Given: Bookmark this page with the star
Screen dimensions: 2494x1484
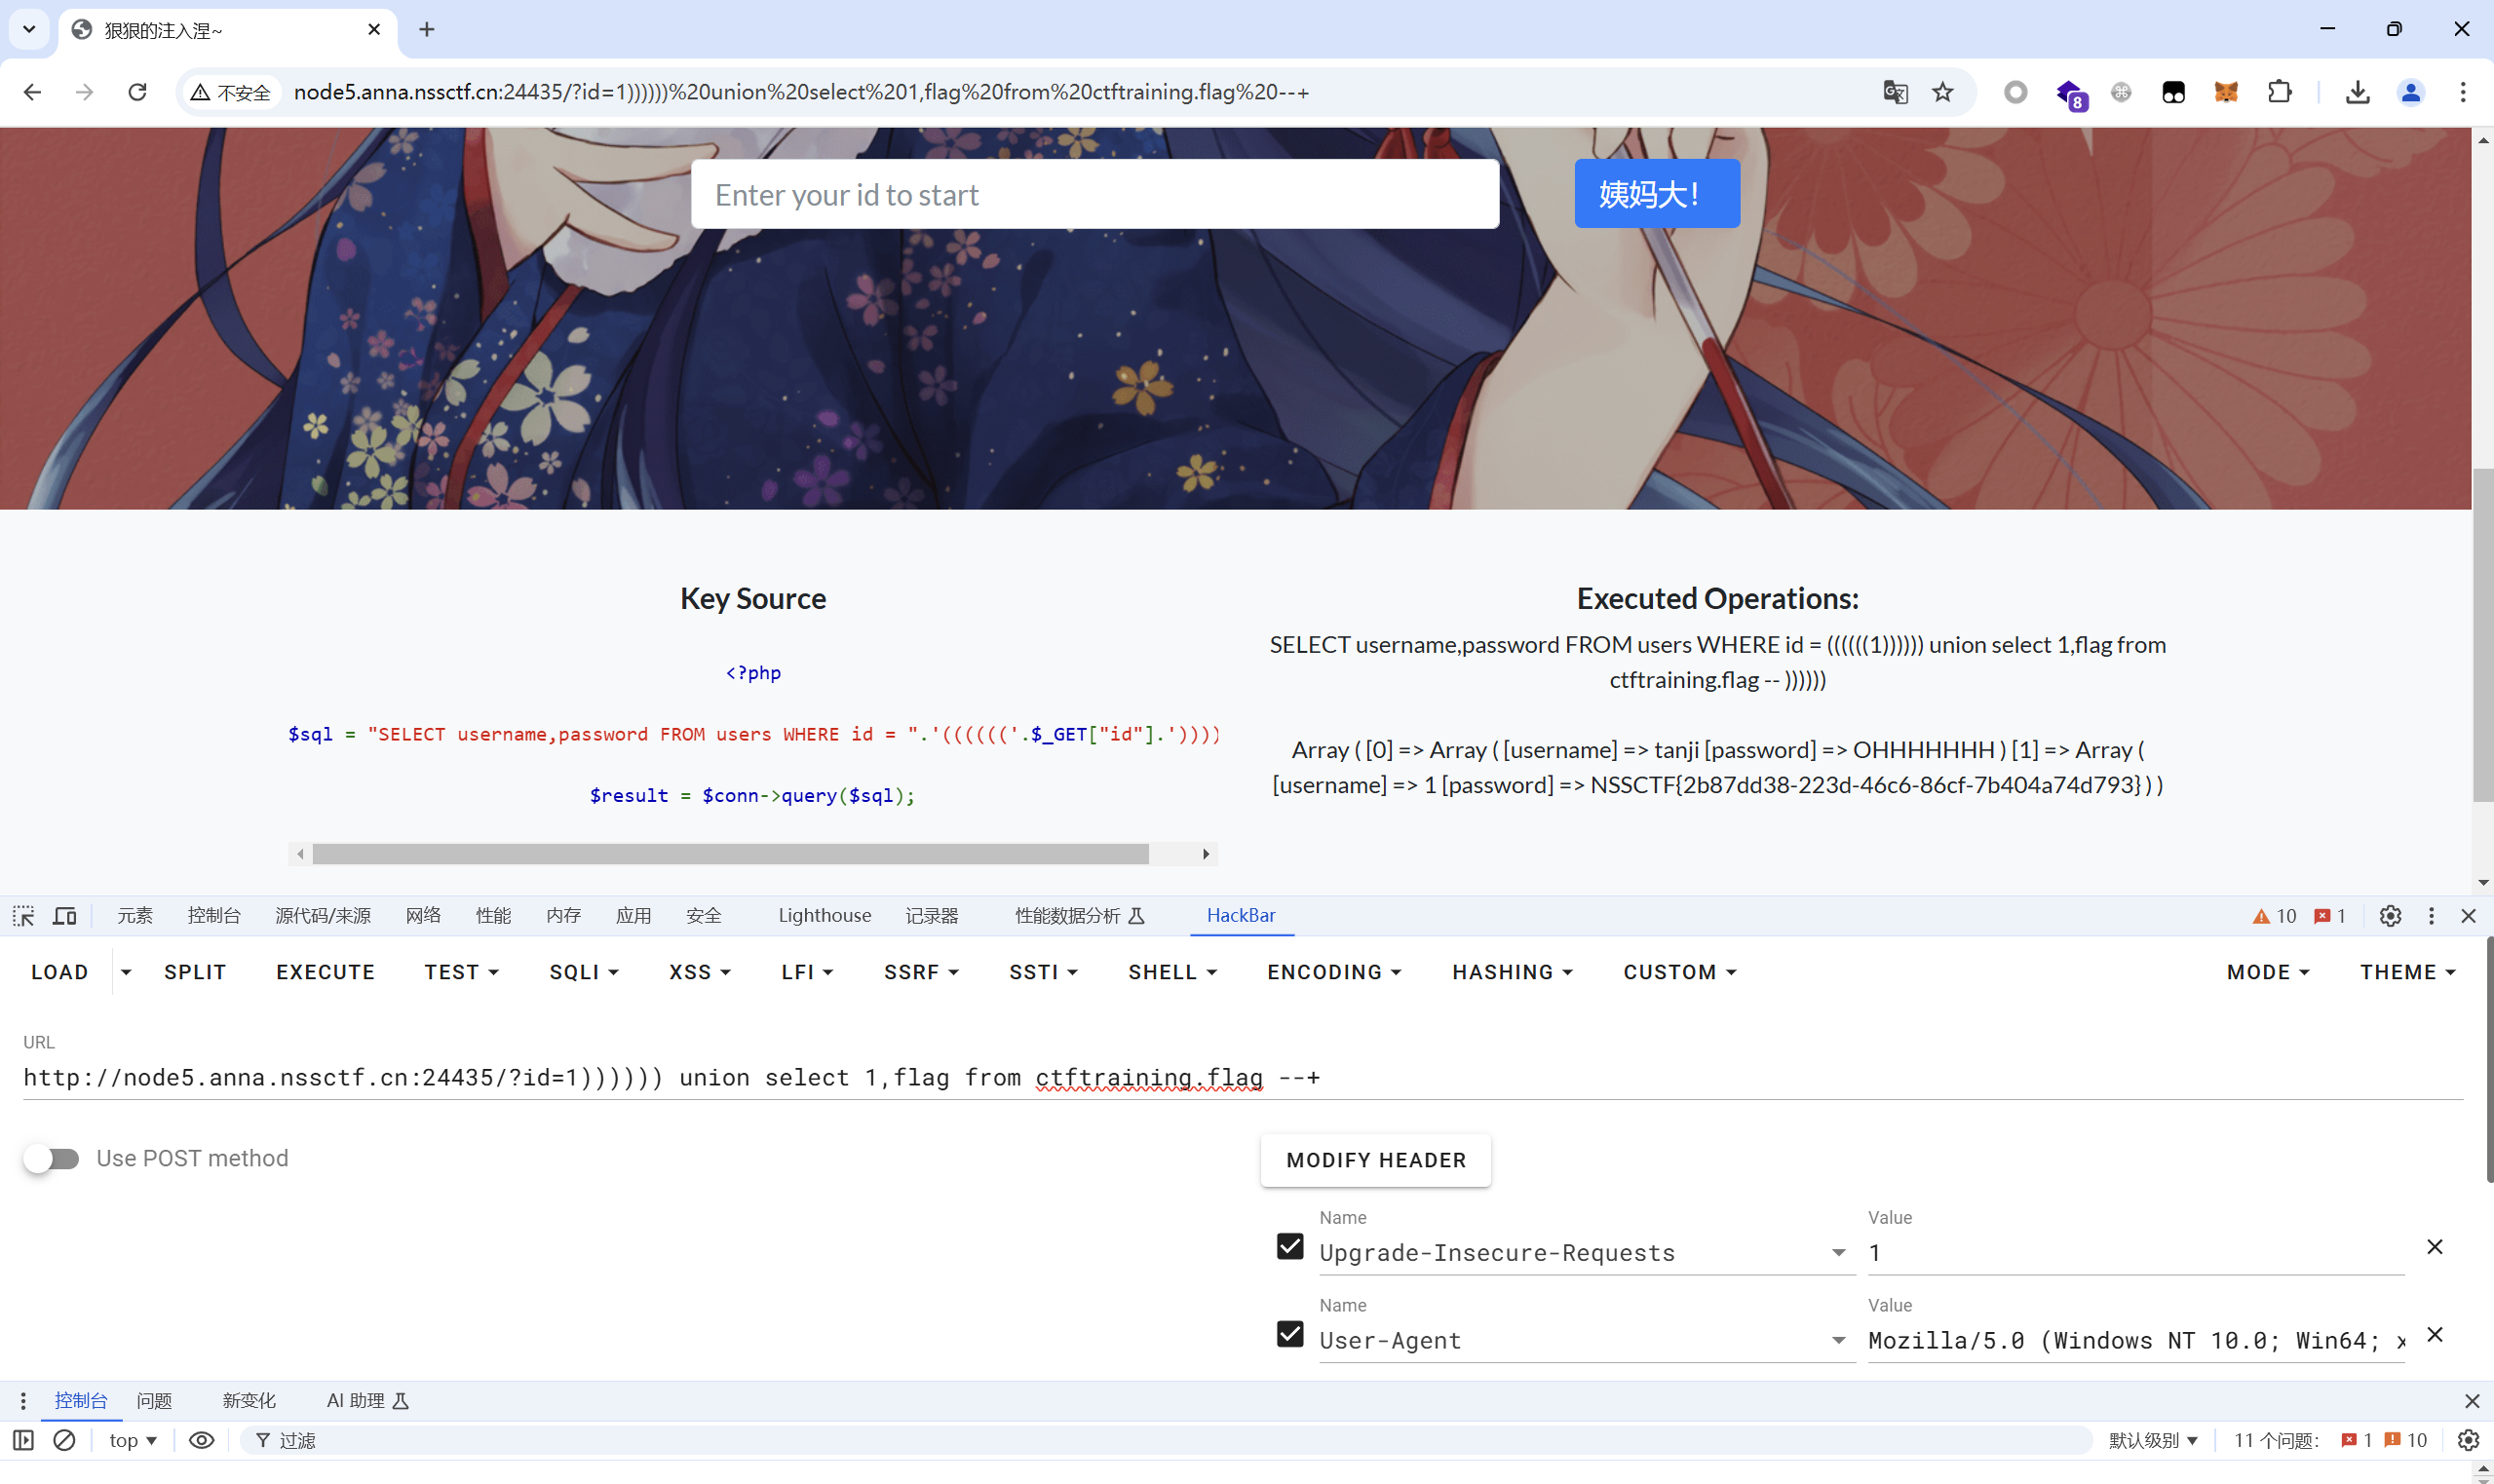Looking at the screenshot, I should tap(1943, 92).
